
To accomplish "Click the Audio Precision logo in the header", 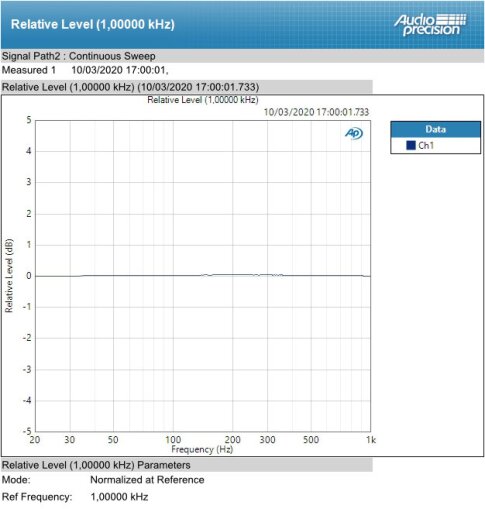I will (430, 25).
